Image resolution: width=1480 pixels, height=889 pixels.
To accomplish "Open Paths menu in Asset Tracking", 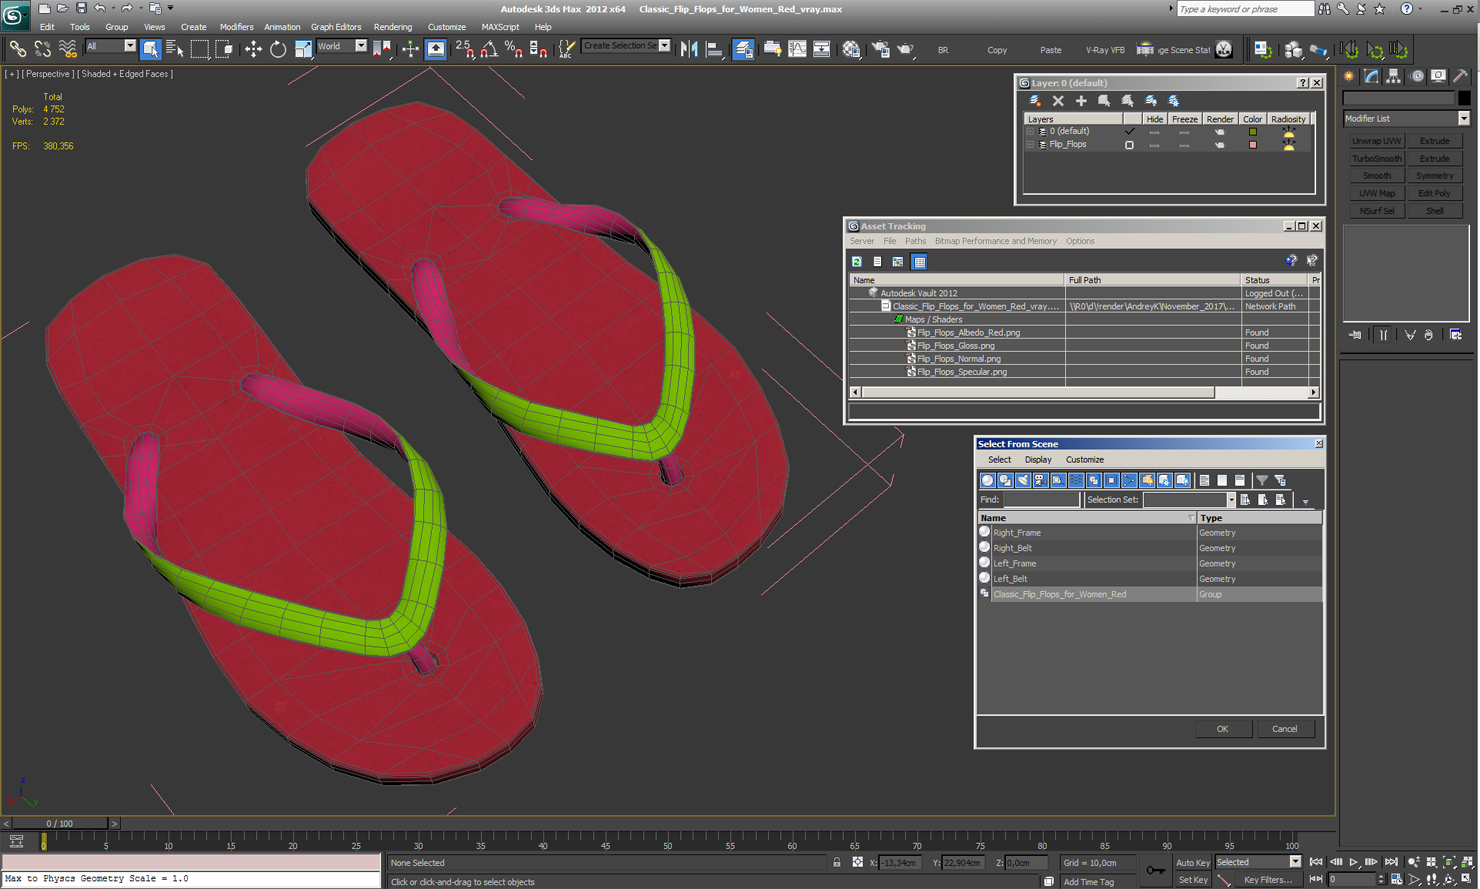I will tap(915, 241).
